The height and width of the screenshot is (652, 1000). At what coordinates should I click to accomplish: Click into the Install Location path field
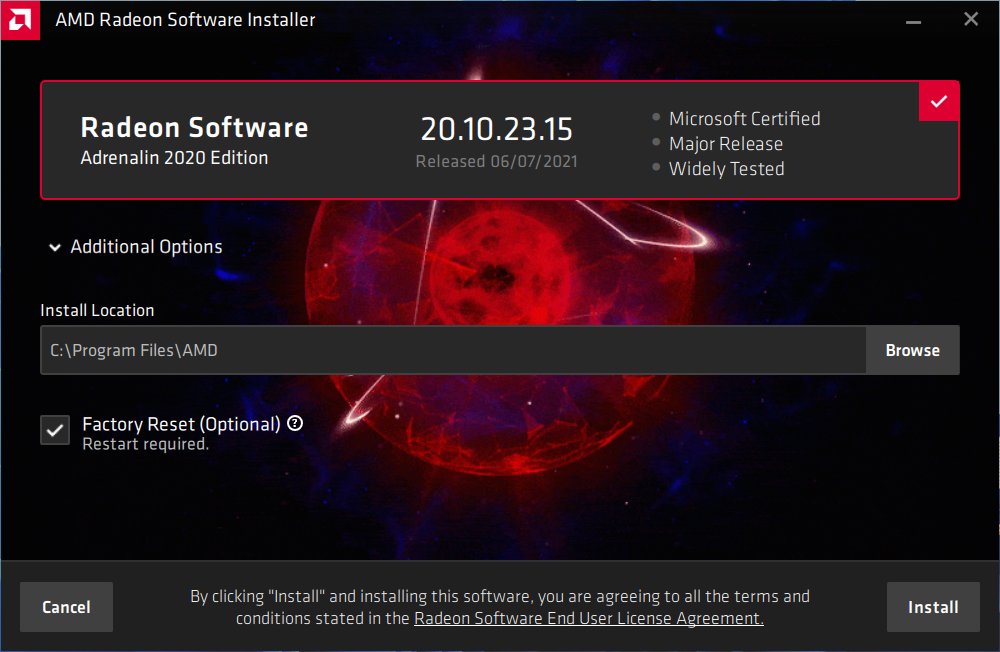coord(452,350)
